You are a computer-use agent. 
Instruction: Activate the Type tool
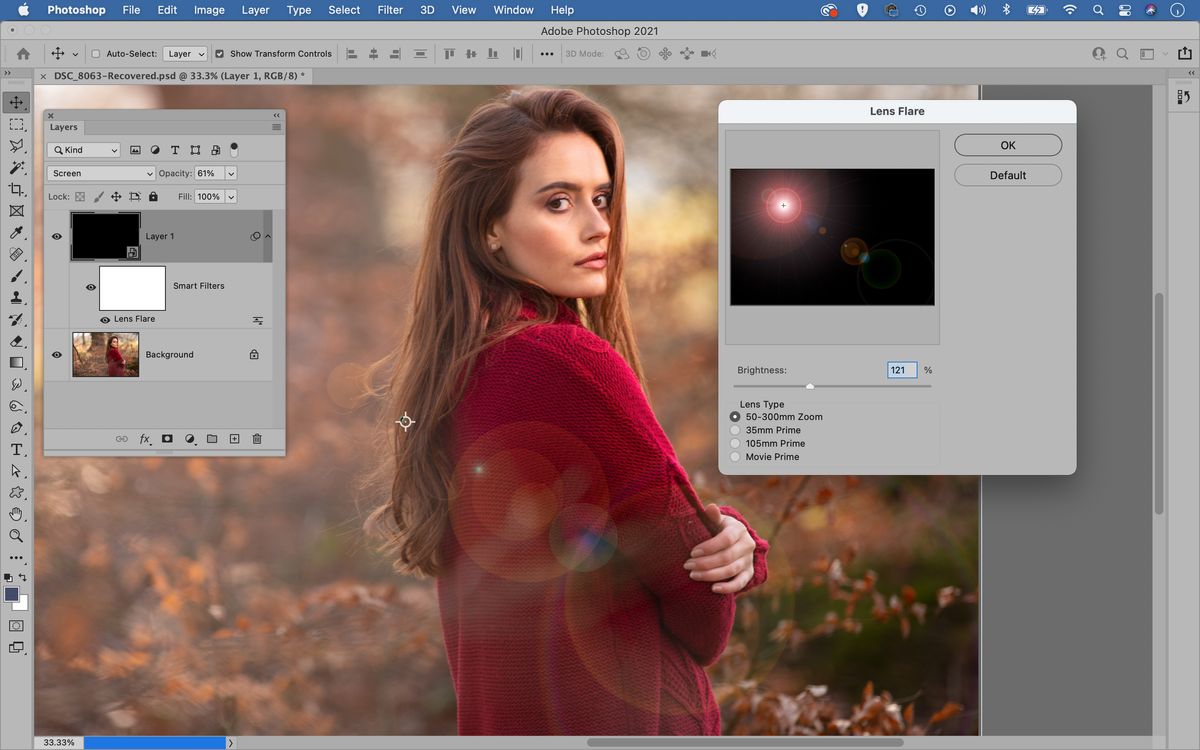[16, 449]
